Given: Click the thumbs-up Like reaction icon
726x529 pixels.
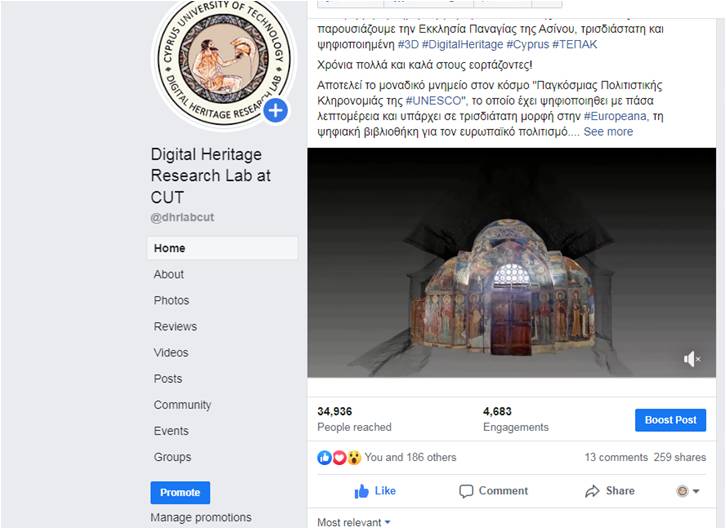Looking at the screenshot, I should pos(324,458).
